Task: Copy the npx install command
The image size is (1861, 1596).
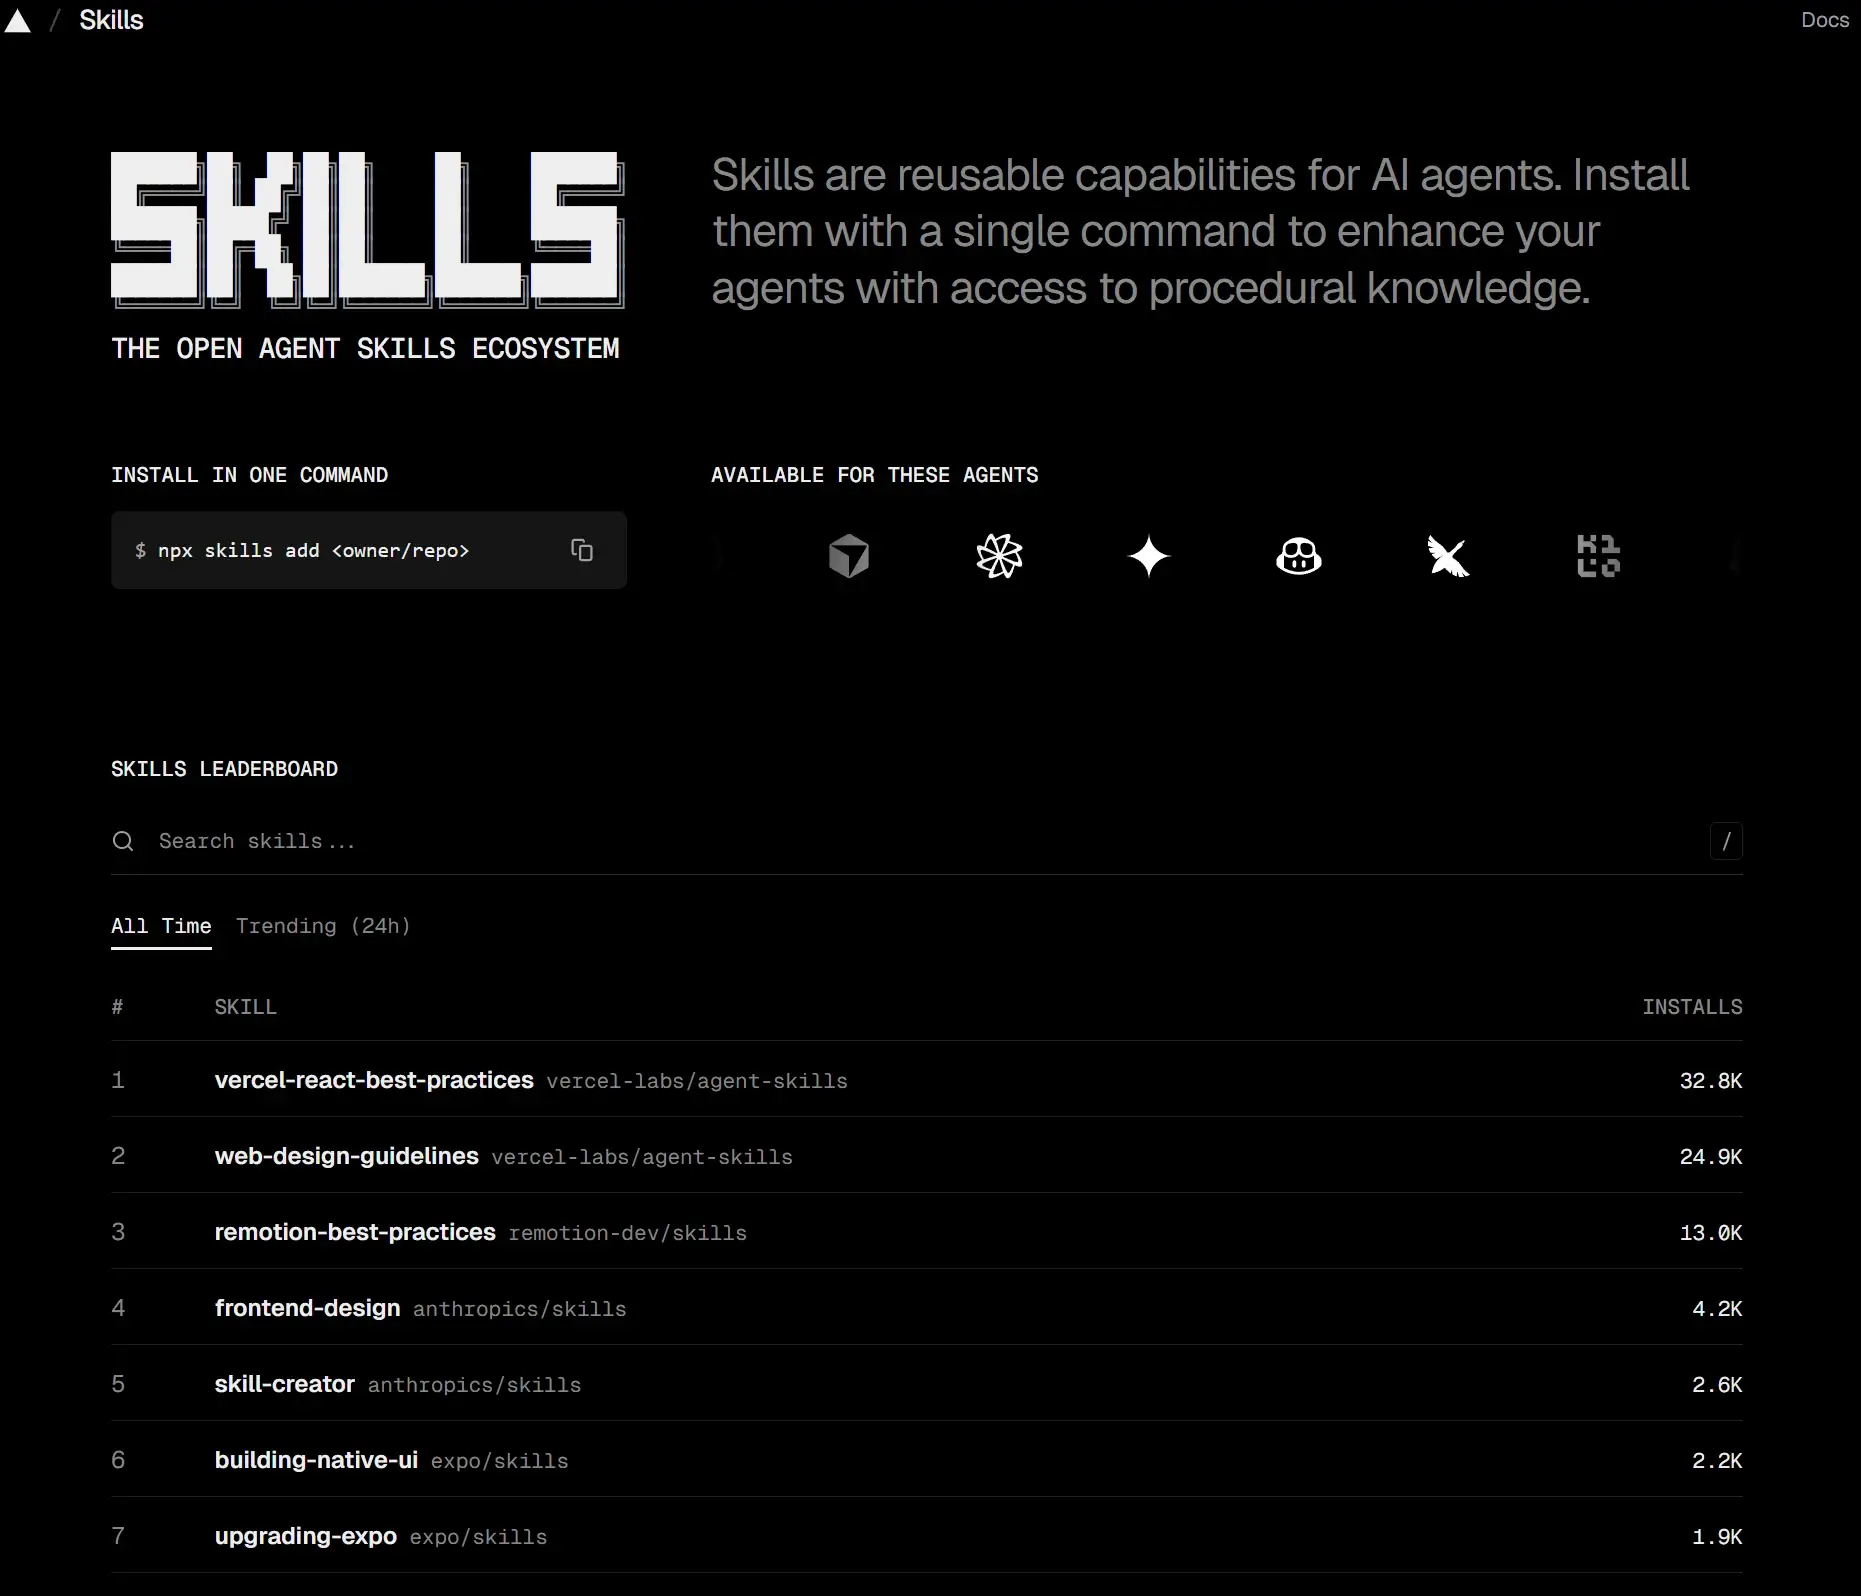Action: click(582, 550)
